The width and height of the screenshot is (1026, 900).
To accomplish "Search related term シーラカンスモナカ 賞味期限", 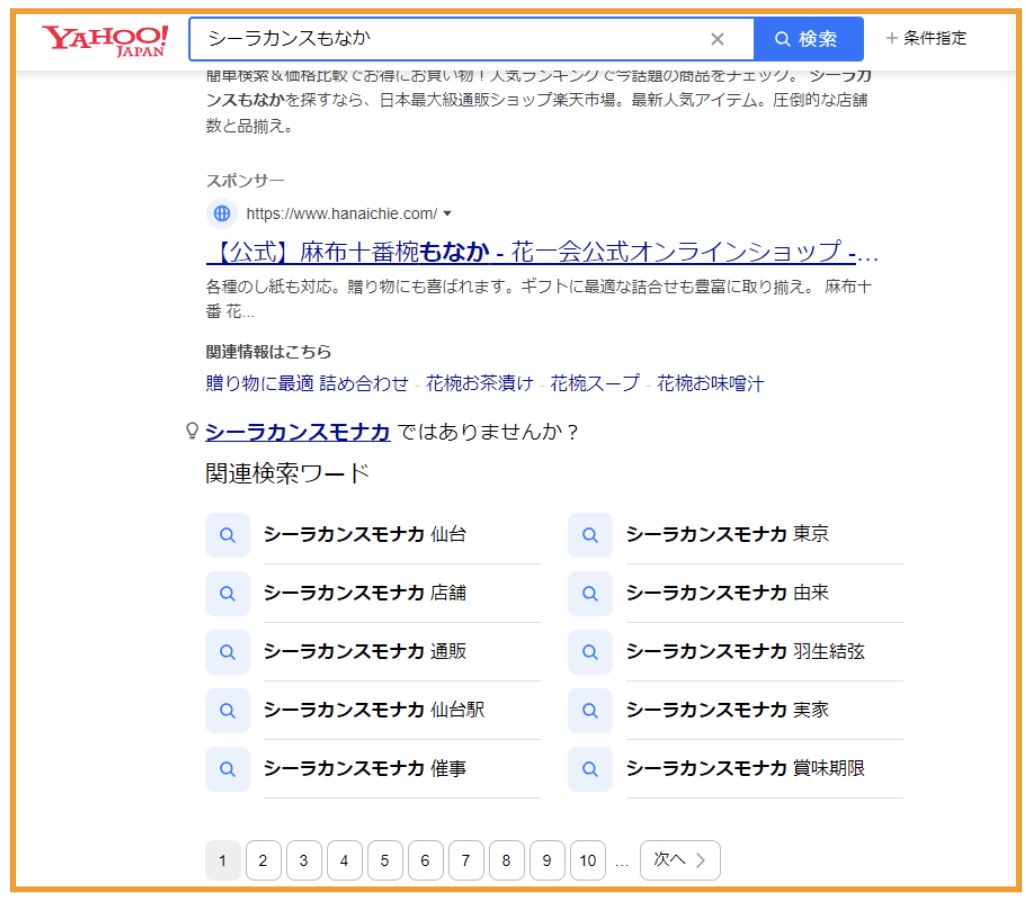I will coord(745,768).
